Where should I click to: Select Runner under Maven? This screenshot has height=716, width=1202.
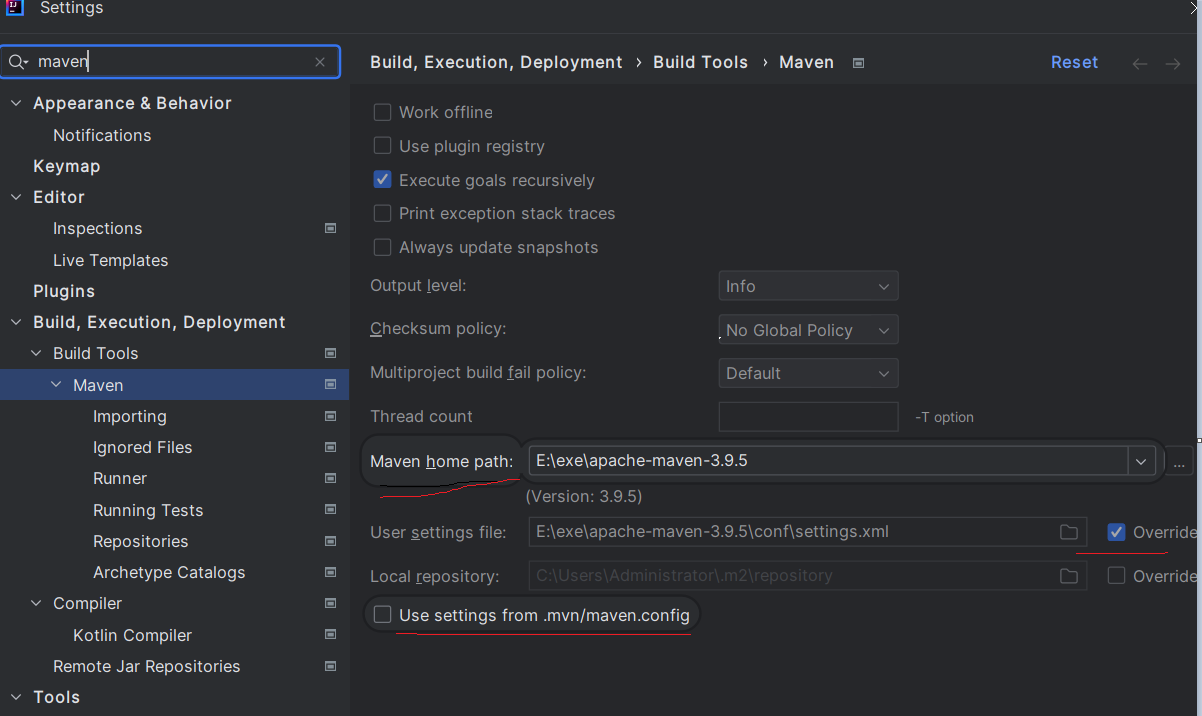pos(120,478)
